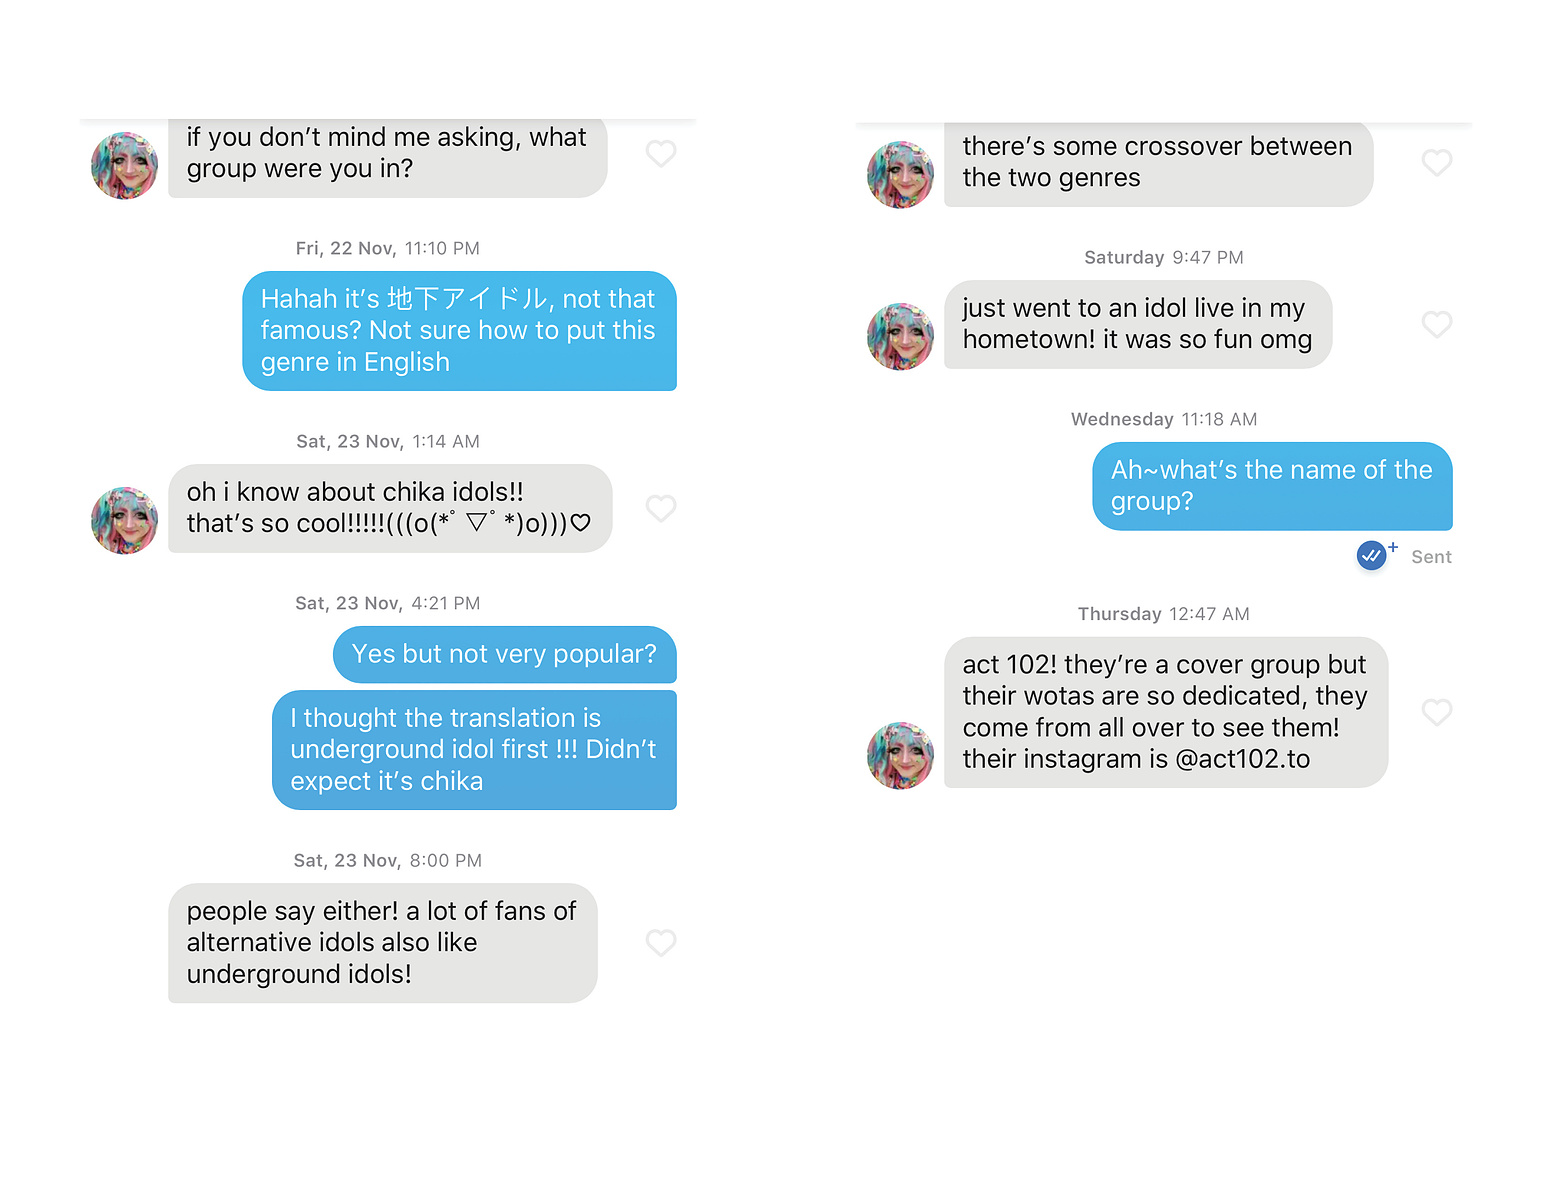Like the 'oh i know about chika idols' message
Image resolution: width=1552 pixels, height=1199 pixels.
click(661, 508)
